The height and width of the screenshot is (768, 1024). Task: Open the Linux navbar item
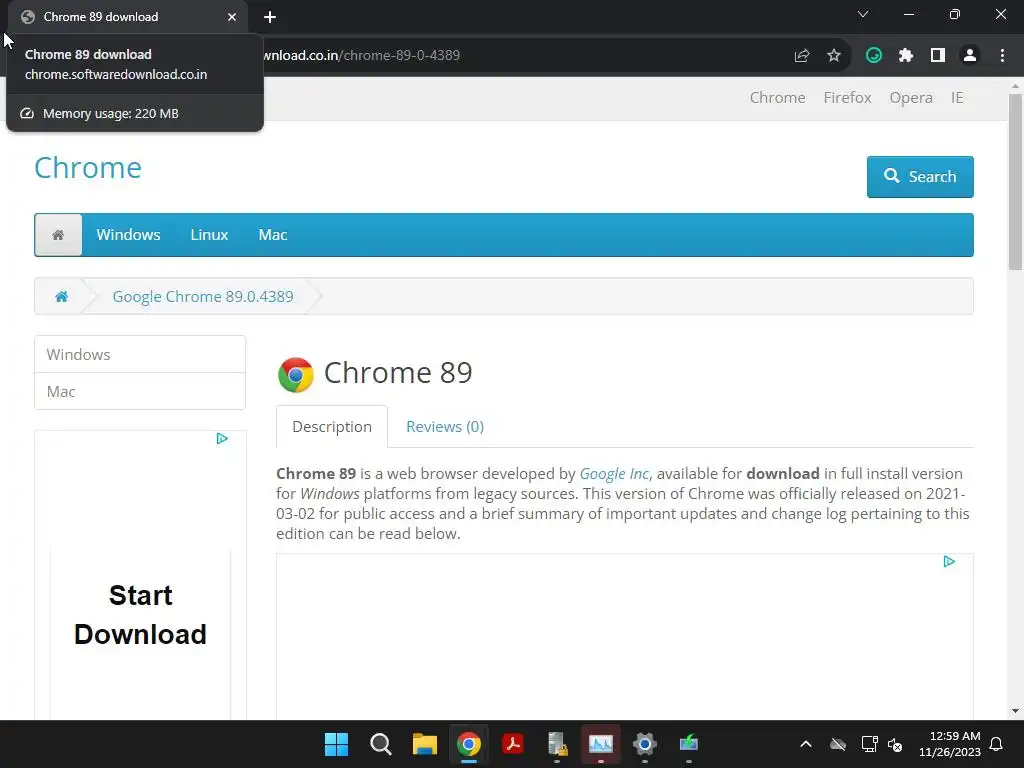[209, 234]
